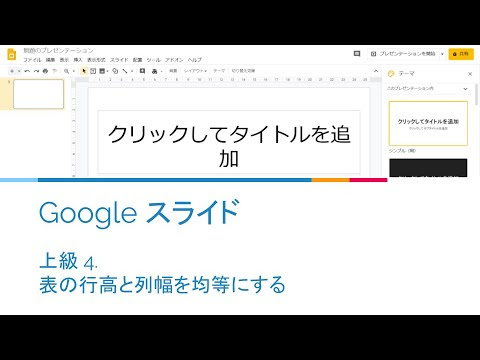Select the shape tool icon

[x=115, y=71]
